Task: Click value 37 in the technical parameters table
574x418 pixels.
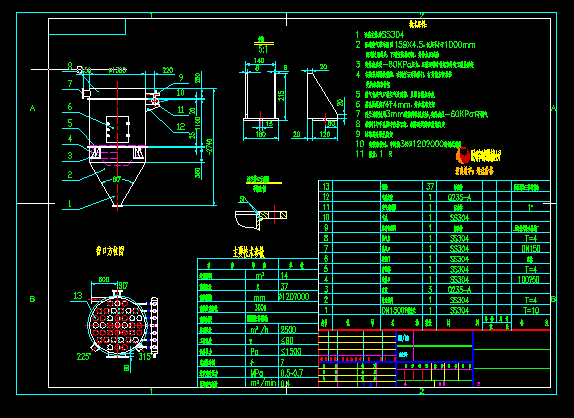Action: click(x=284, y=286)
